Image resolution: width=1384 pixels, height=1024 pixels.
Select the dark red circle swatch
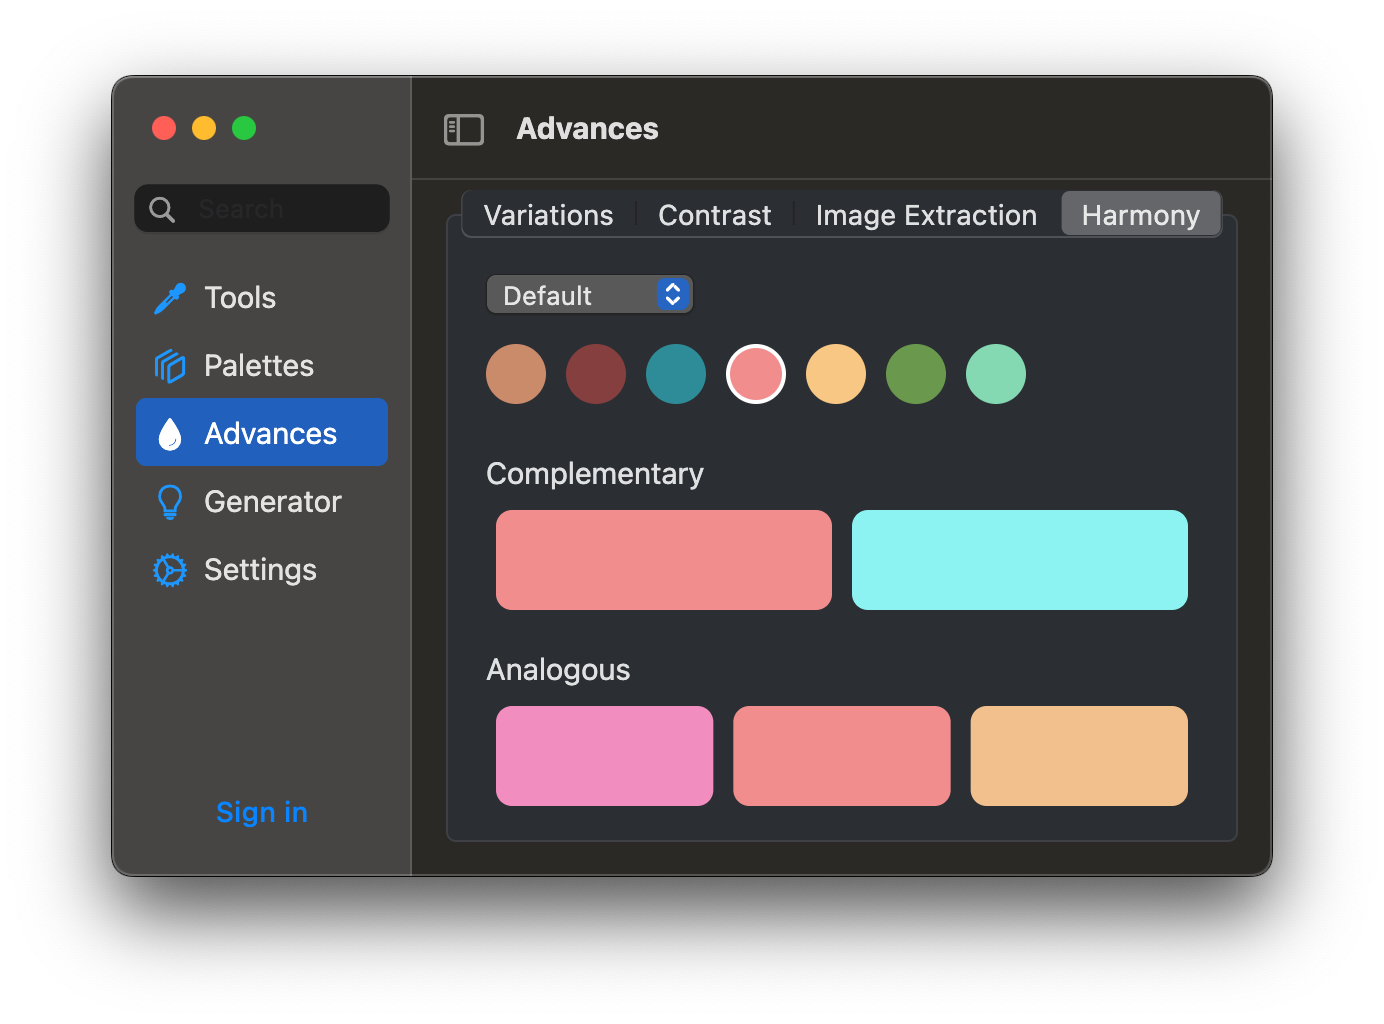(596, 374)
